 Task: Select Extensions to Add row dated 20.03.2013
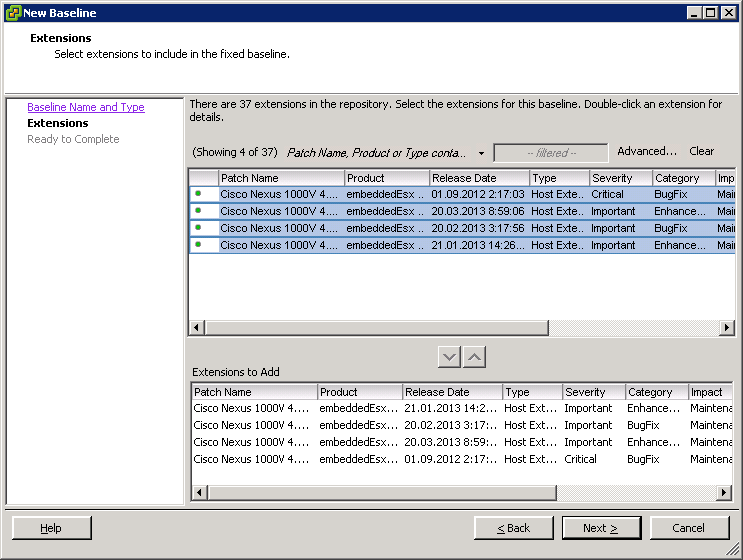pos(462,442)
